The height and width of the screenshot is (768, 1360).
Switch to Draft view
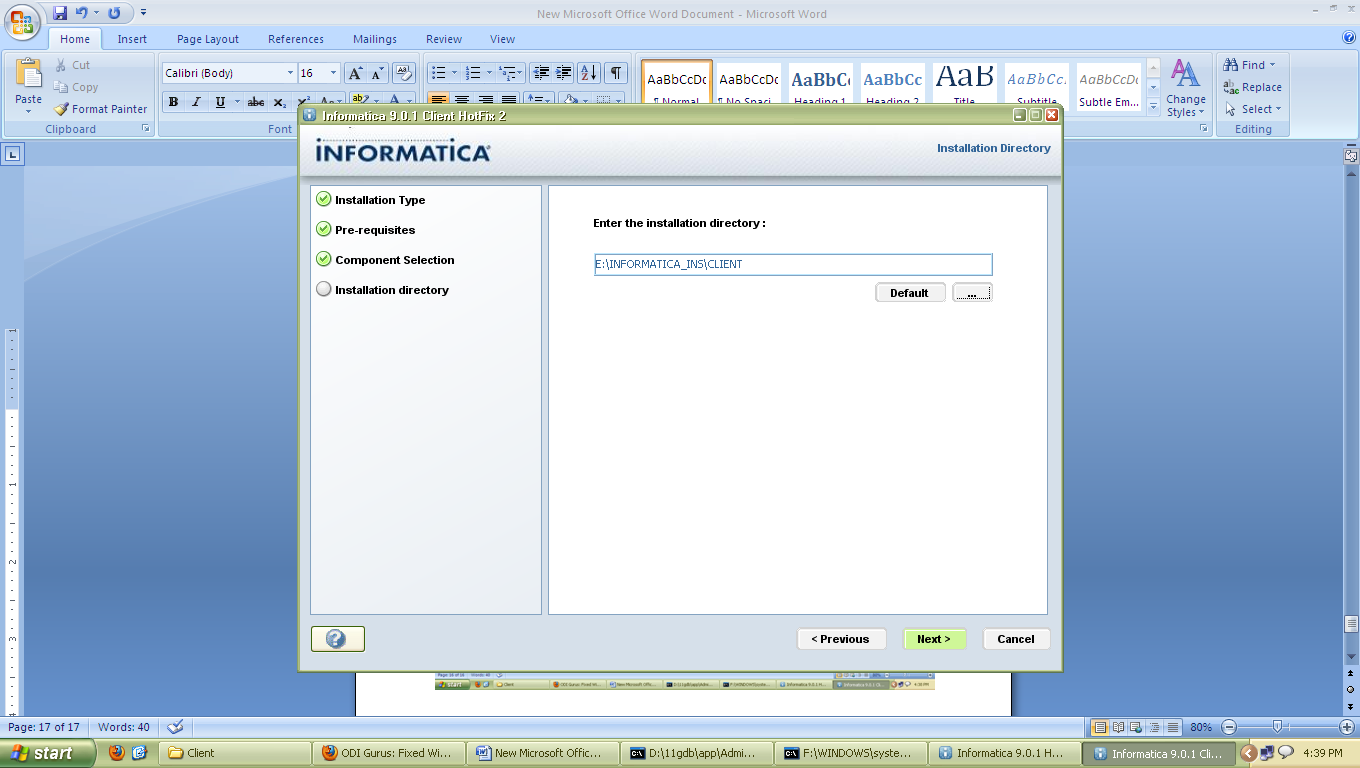(1173, 727)
